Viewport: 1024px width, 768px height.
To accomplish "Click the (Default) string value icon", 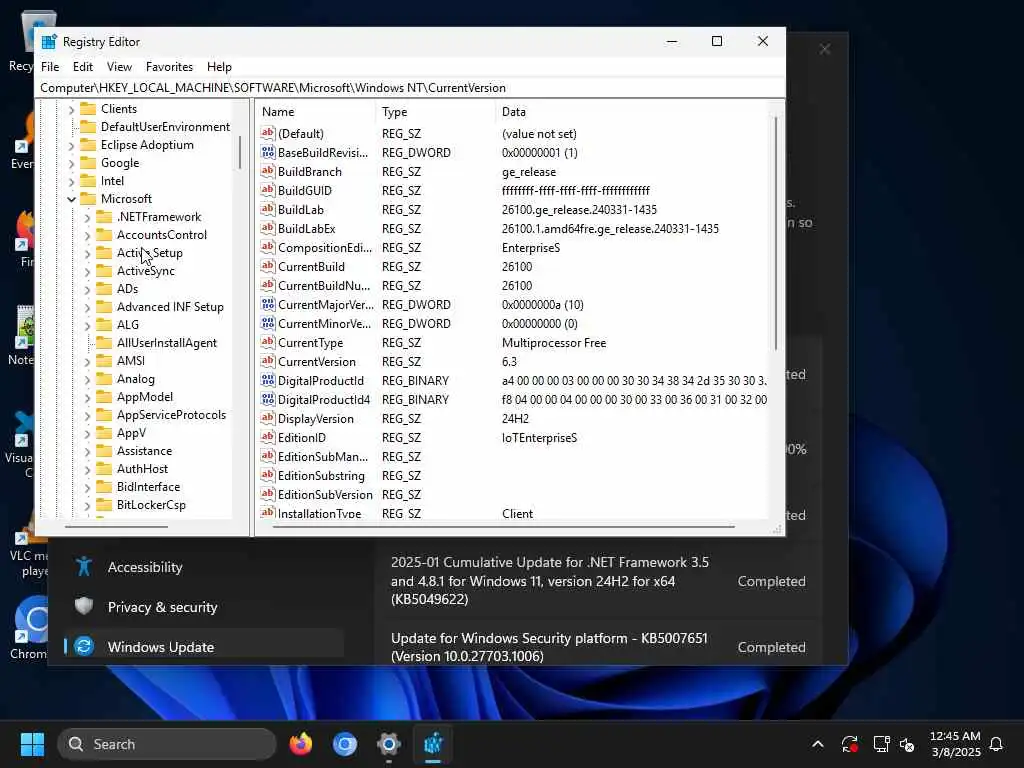I will tap(268, 133).
